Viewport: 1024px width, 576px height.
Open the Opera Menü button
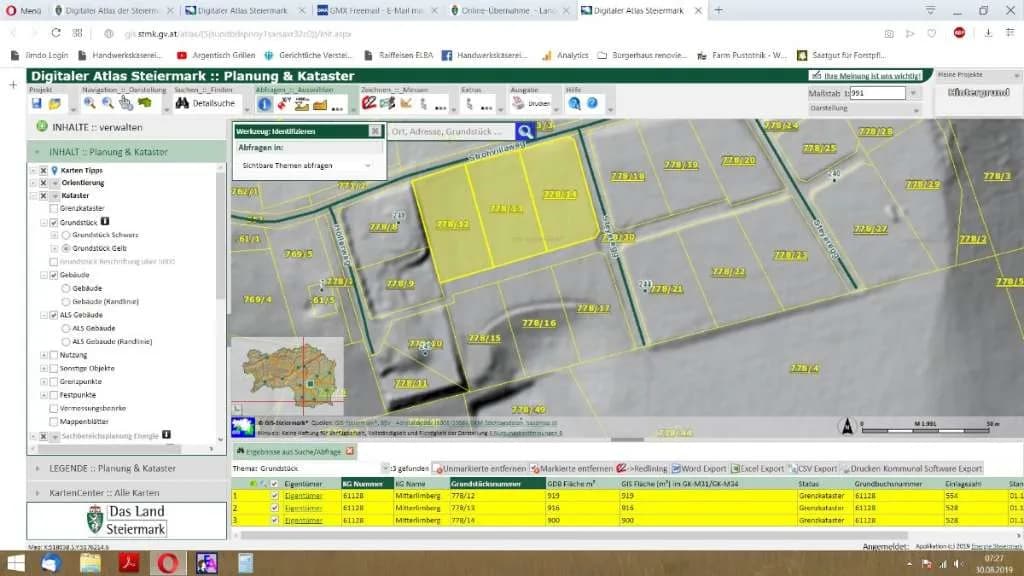pos(23,10)
